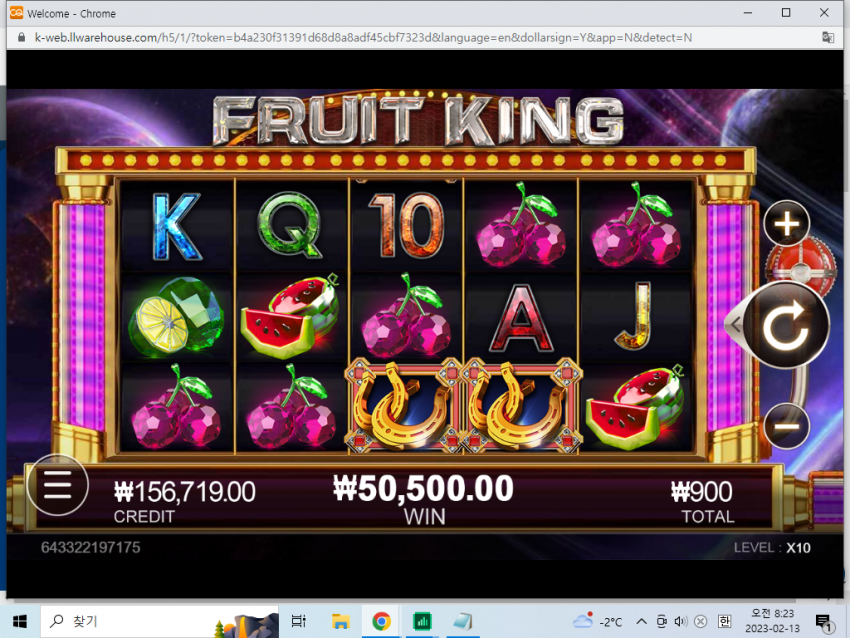Open Task View on the taskbar
850x638 pixels.
299,621
